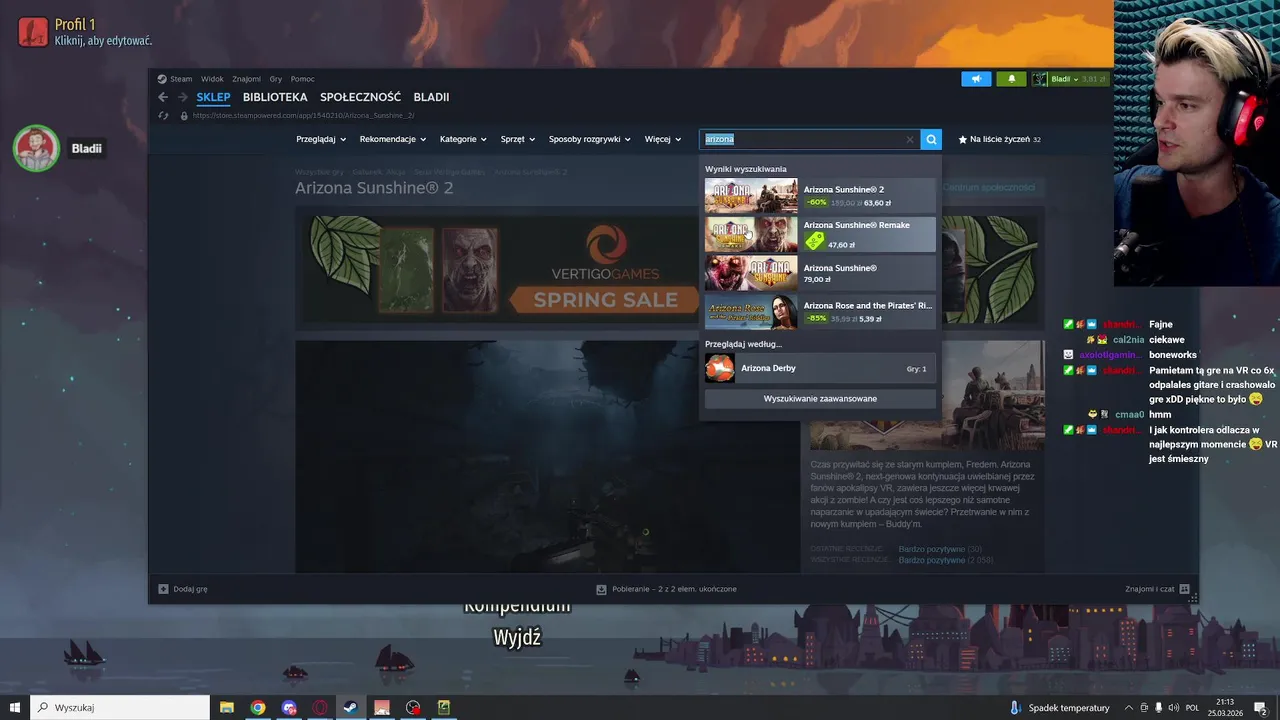Open Opera browser from the taskbar
Viewport: 1280px width, 720px height.
(x=320, y=707)
